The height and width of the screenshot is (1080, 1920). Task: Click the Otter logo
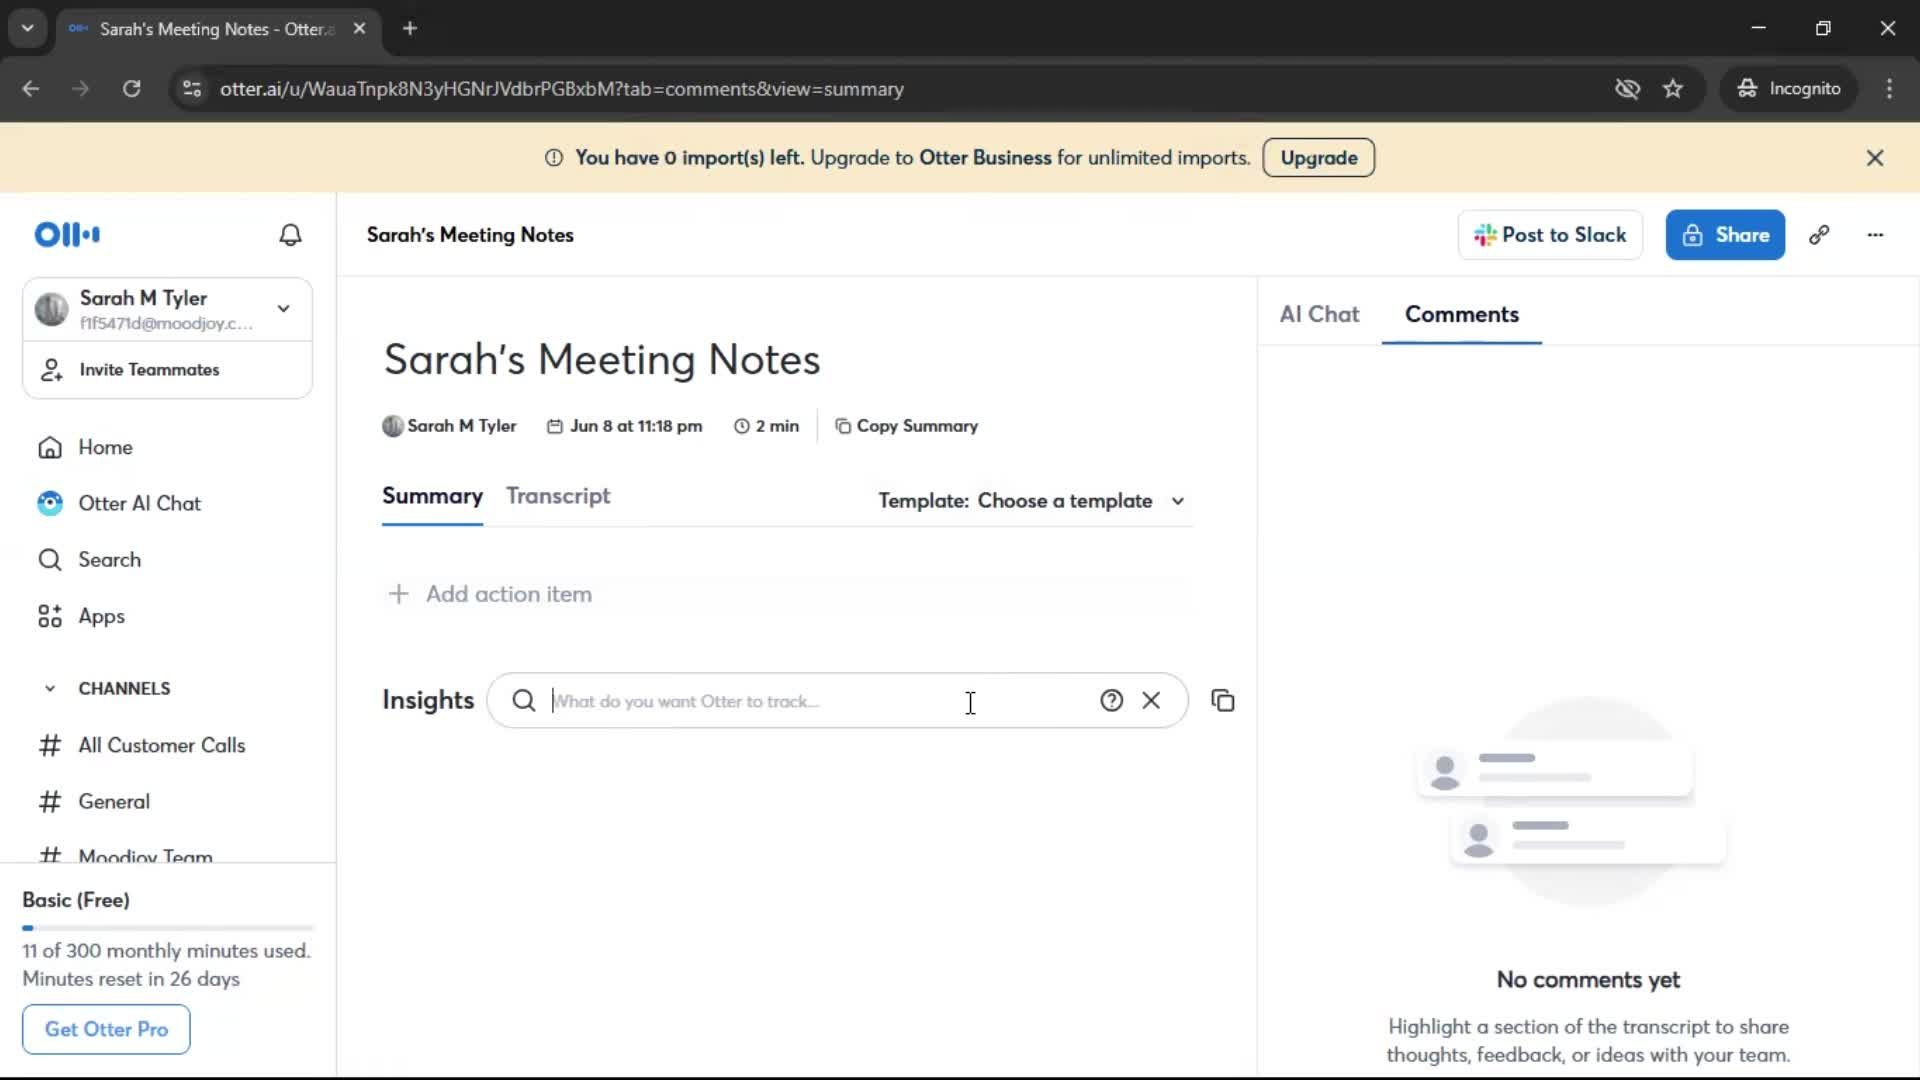(67, 235)
